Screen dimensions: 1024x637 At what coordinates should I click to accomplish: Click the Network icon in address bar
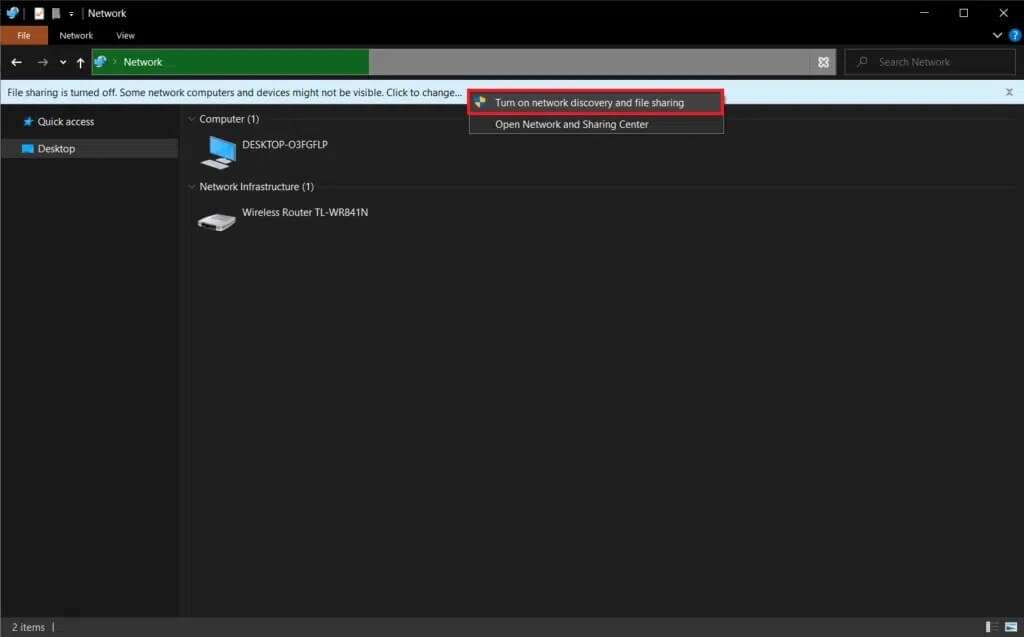pos(101,61)
